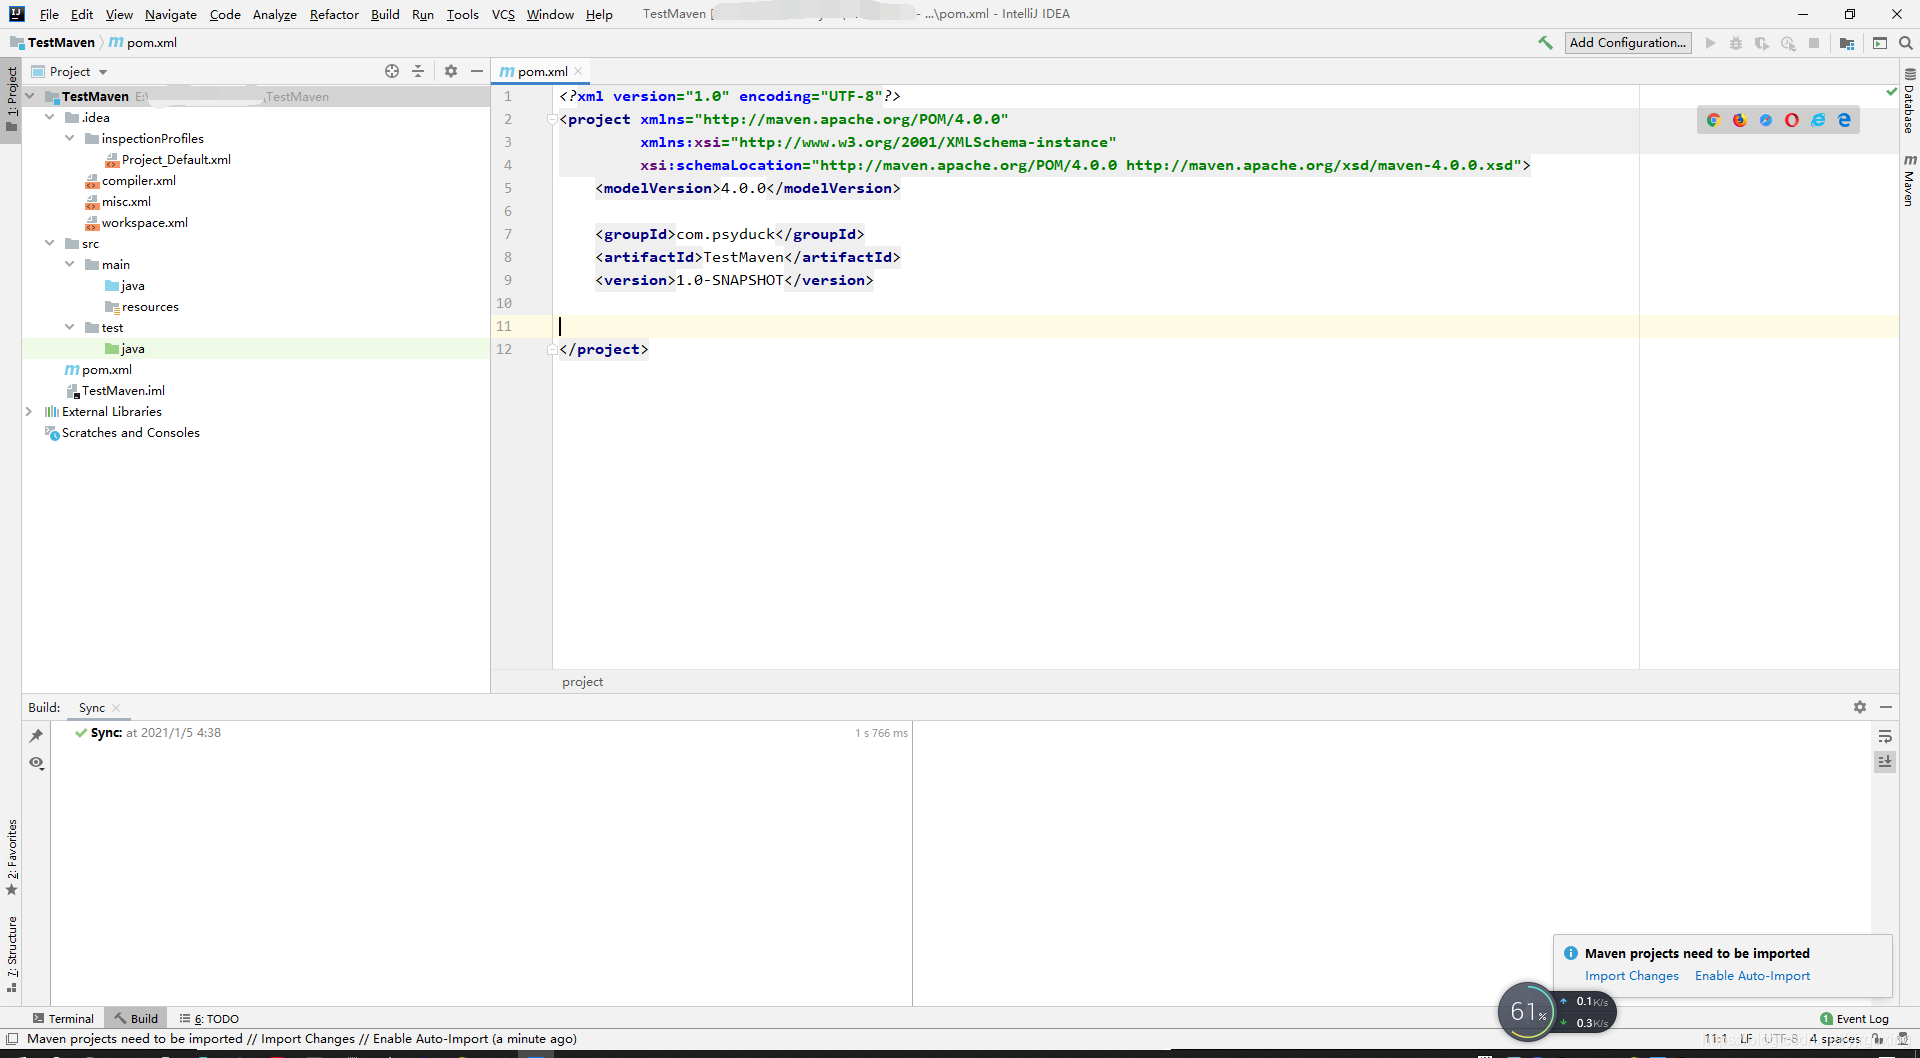Screen dimensions: 1920x1058
Task: Click the Build project hammer icon
Action: pyautogui.click(x=1545, y=43)
